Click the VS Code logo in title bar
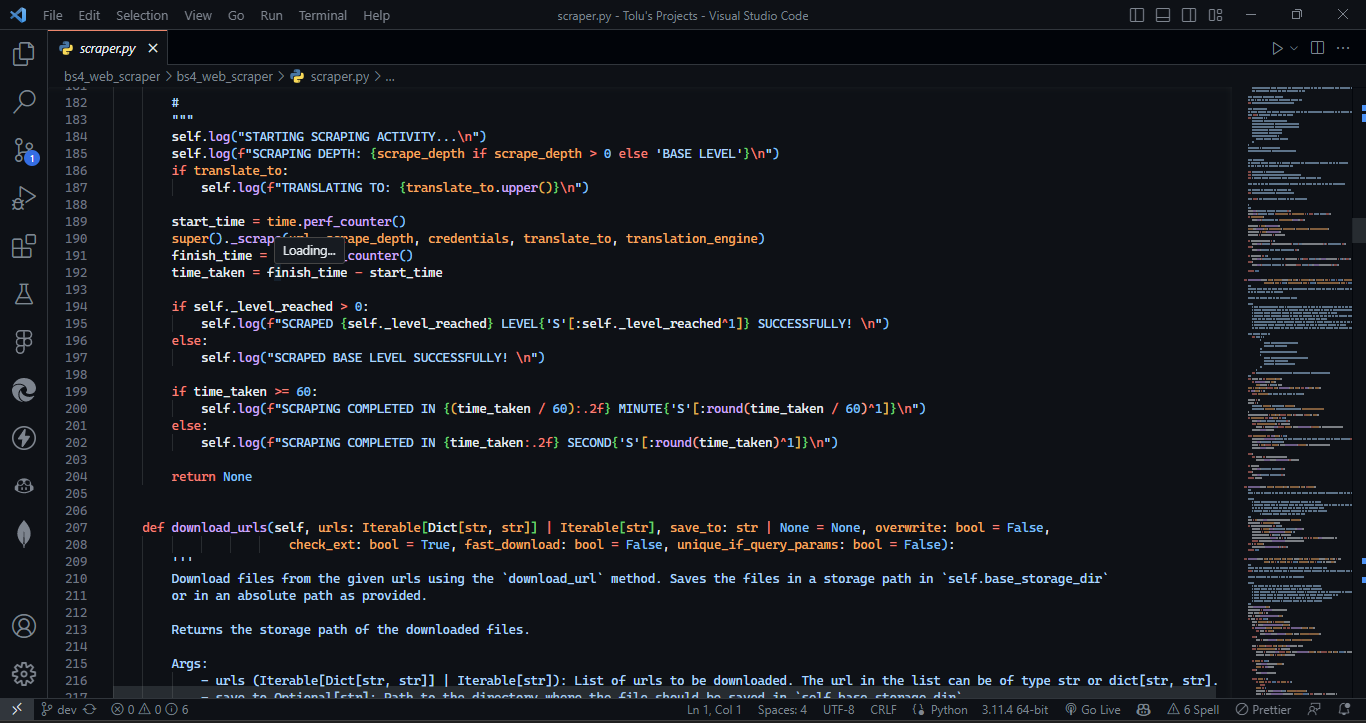Image resolution: width=1366 pixels, height=723 pixels. (17, 15)
